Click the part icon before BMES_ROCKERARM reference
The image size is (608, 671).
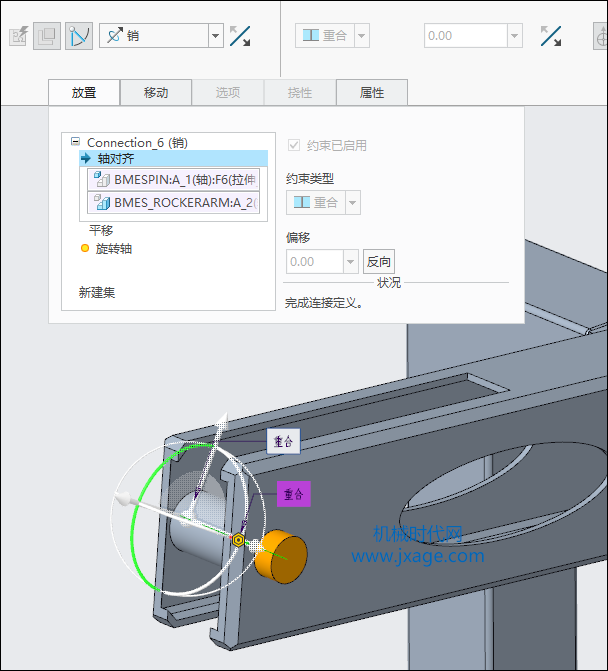[101, 202]
